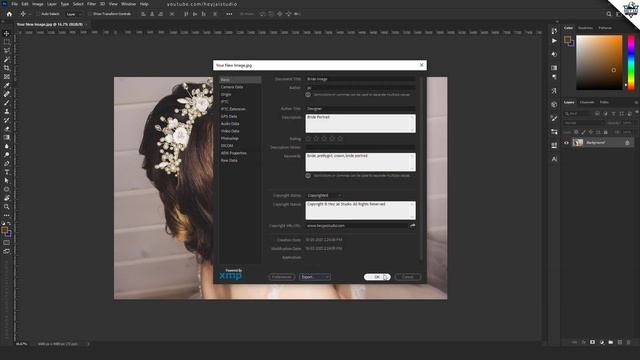This screenshot has width=640, height=360.
Task: Open the Auto-Select Layer dropdown
Action: [x=73, y=14]
